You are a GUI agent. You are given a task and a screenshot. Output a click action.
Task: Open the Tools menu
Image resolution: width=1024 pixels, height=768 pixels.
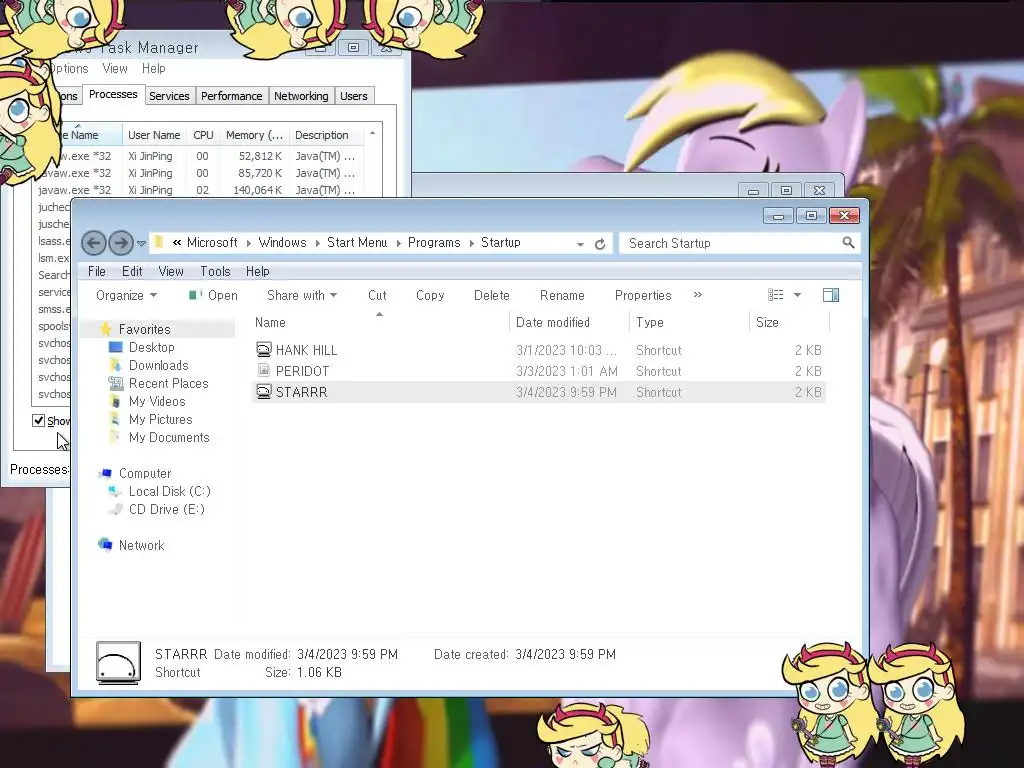tap(215, 271)
